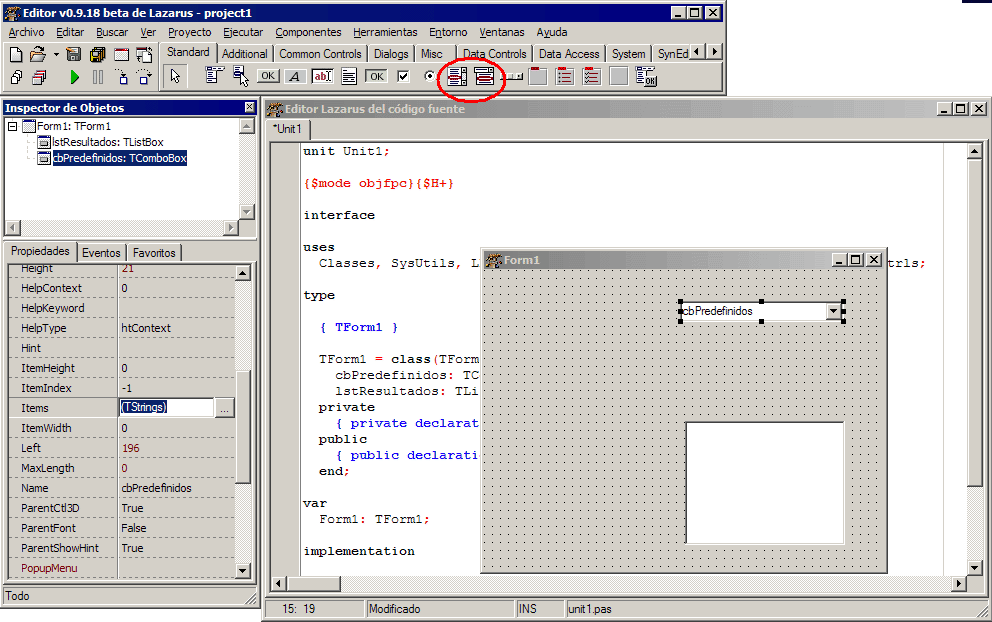Switch to the Common Controls palette tab
This screenshot has width=992, height=622.
[x=320, y=54]
